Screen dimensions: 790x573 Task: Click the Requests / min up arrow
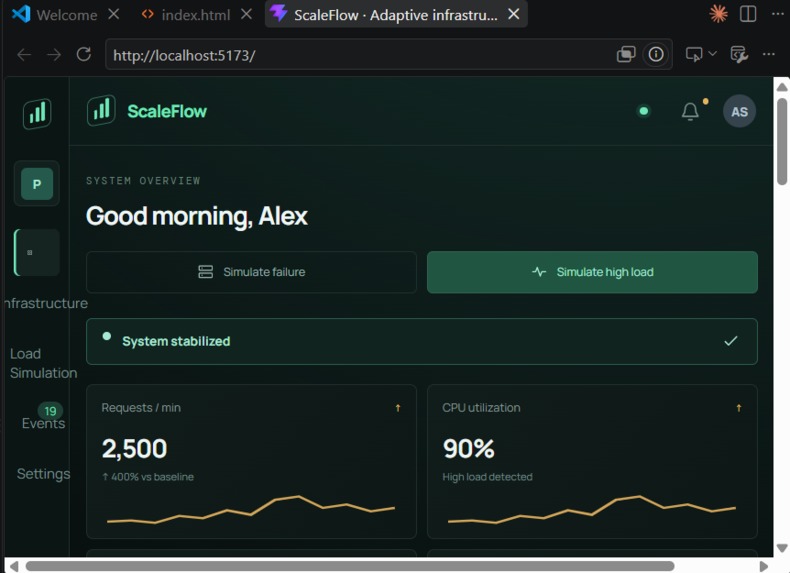coord(398,408)
